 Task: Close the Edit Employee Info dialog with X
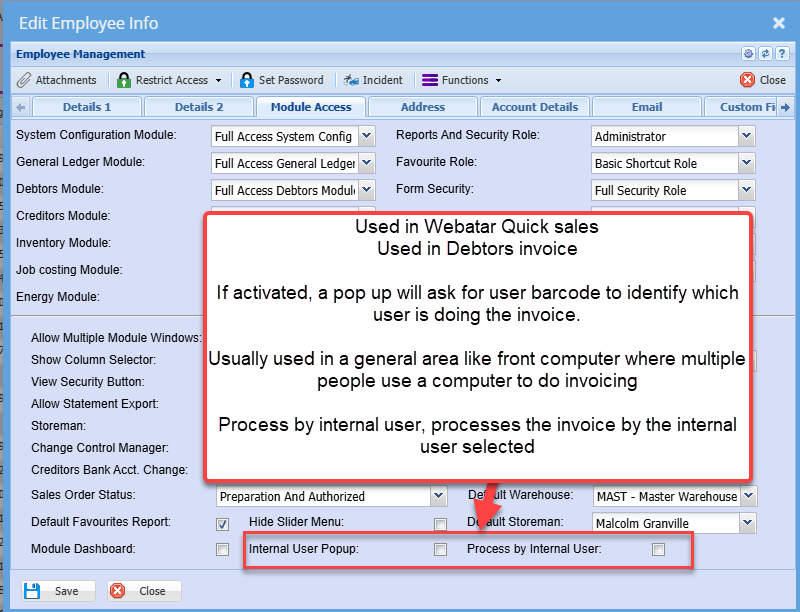click(x=779, y=23)
